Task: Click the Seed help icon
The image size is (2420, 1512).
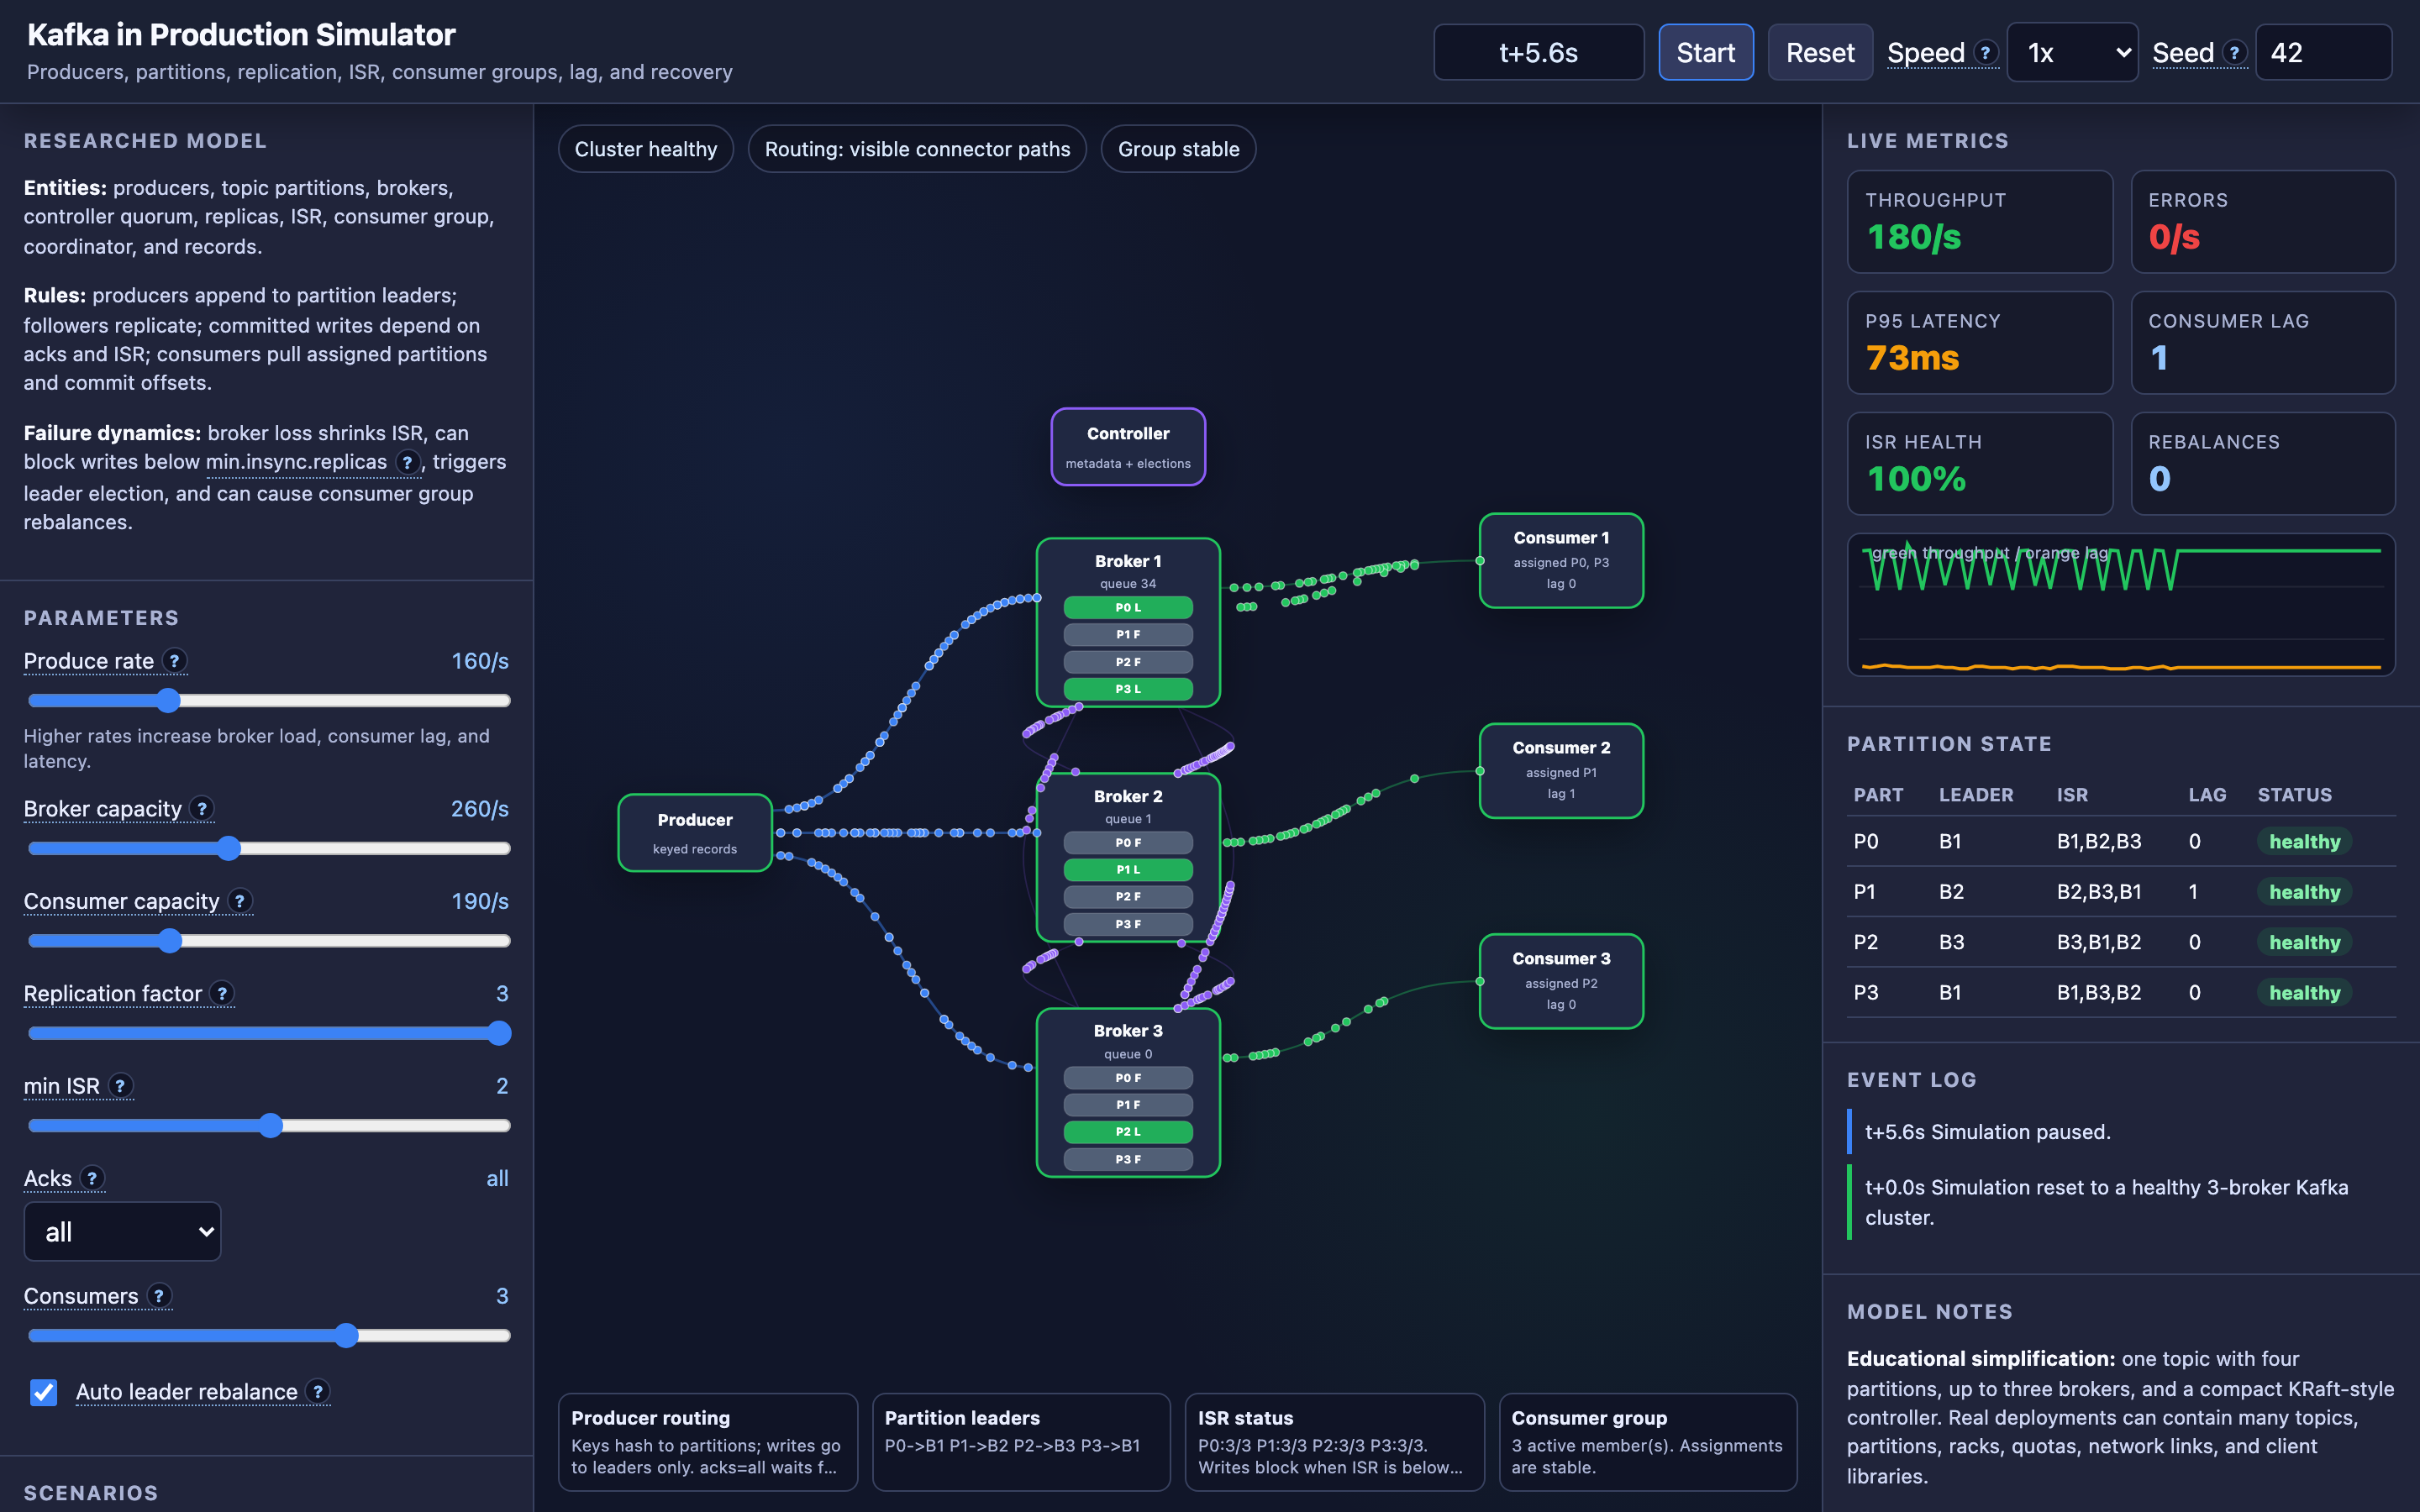Action: pyautogui.click(x=2235, y=52)
